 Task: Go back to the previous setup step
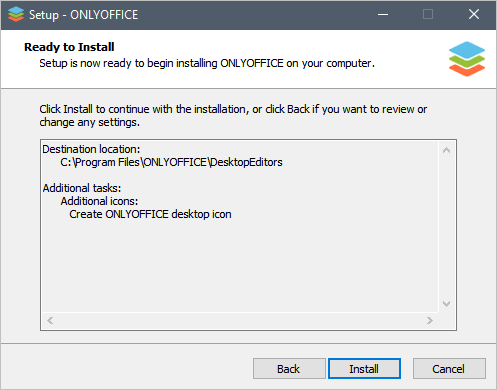coord(289,369)
